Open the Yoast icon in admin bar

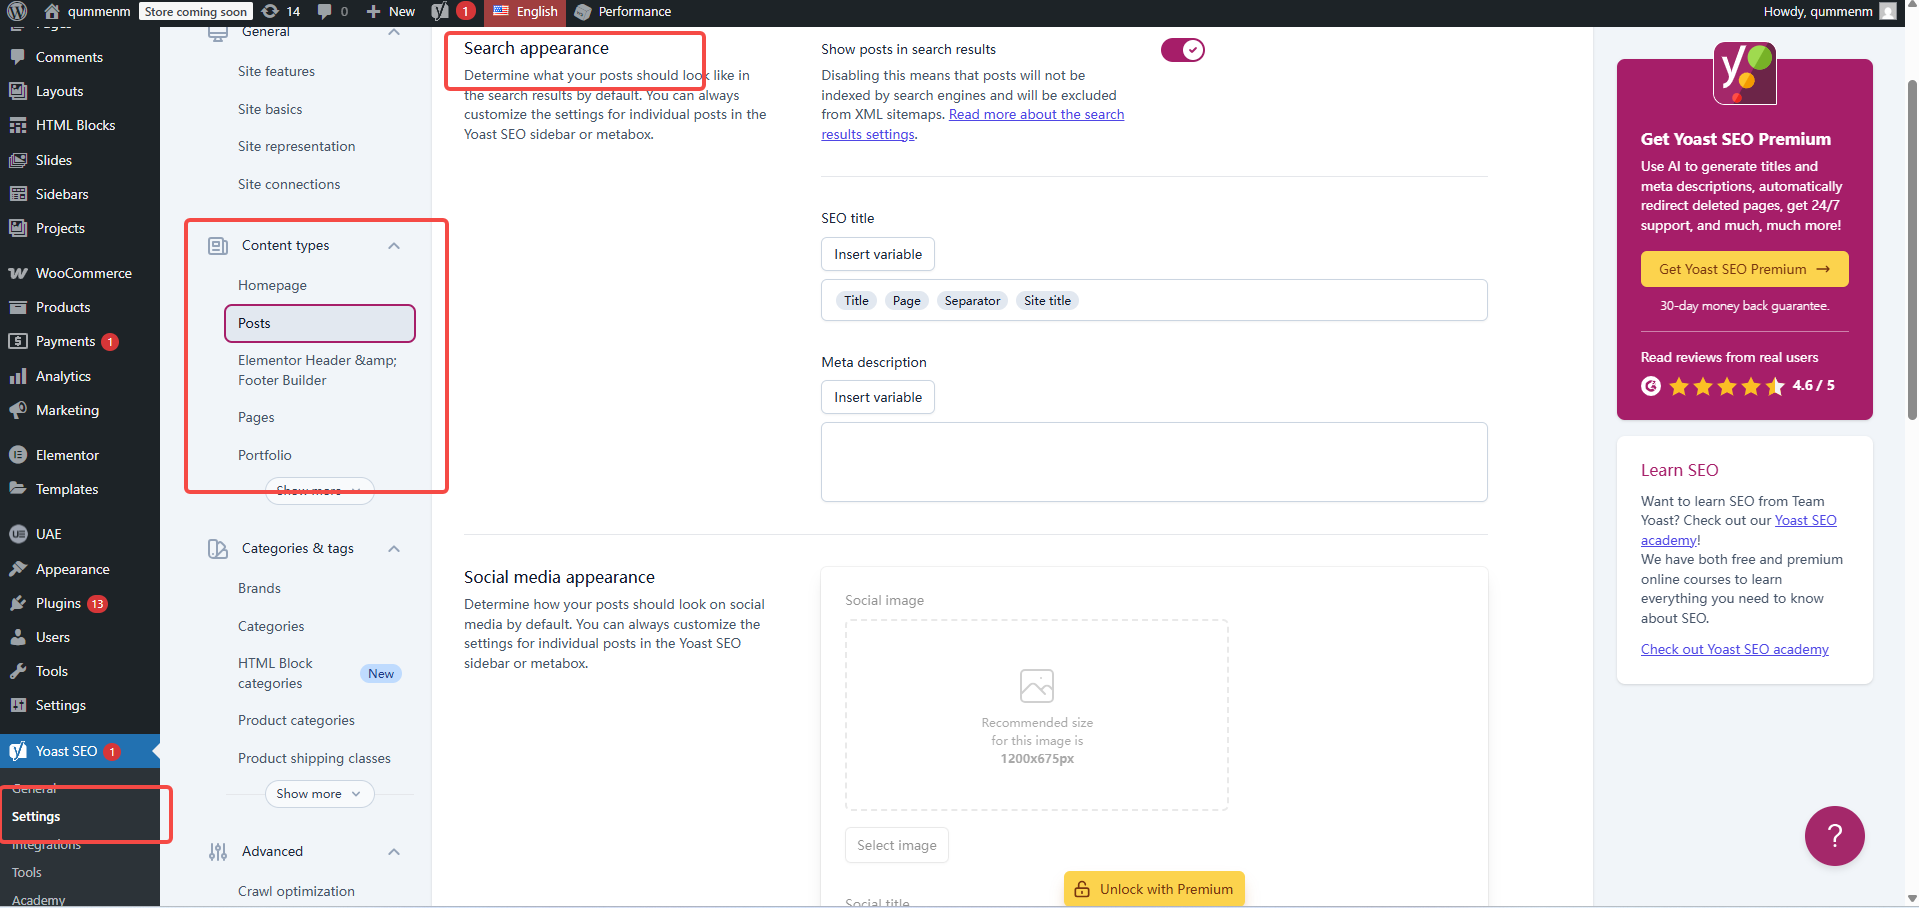(x=440, y=11)
